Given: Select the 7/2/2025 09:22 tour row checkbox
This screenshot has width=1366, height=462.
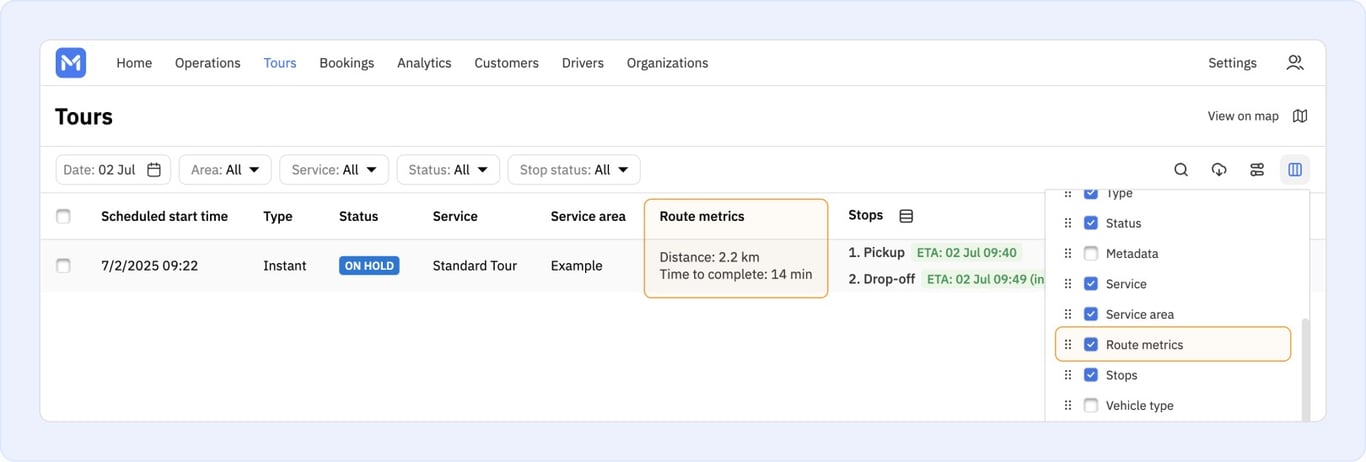Looking at the screenshot, I should [64, 266].
